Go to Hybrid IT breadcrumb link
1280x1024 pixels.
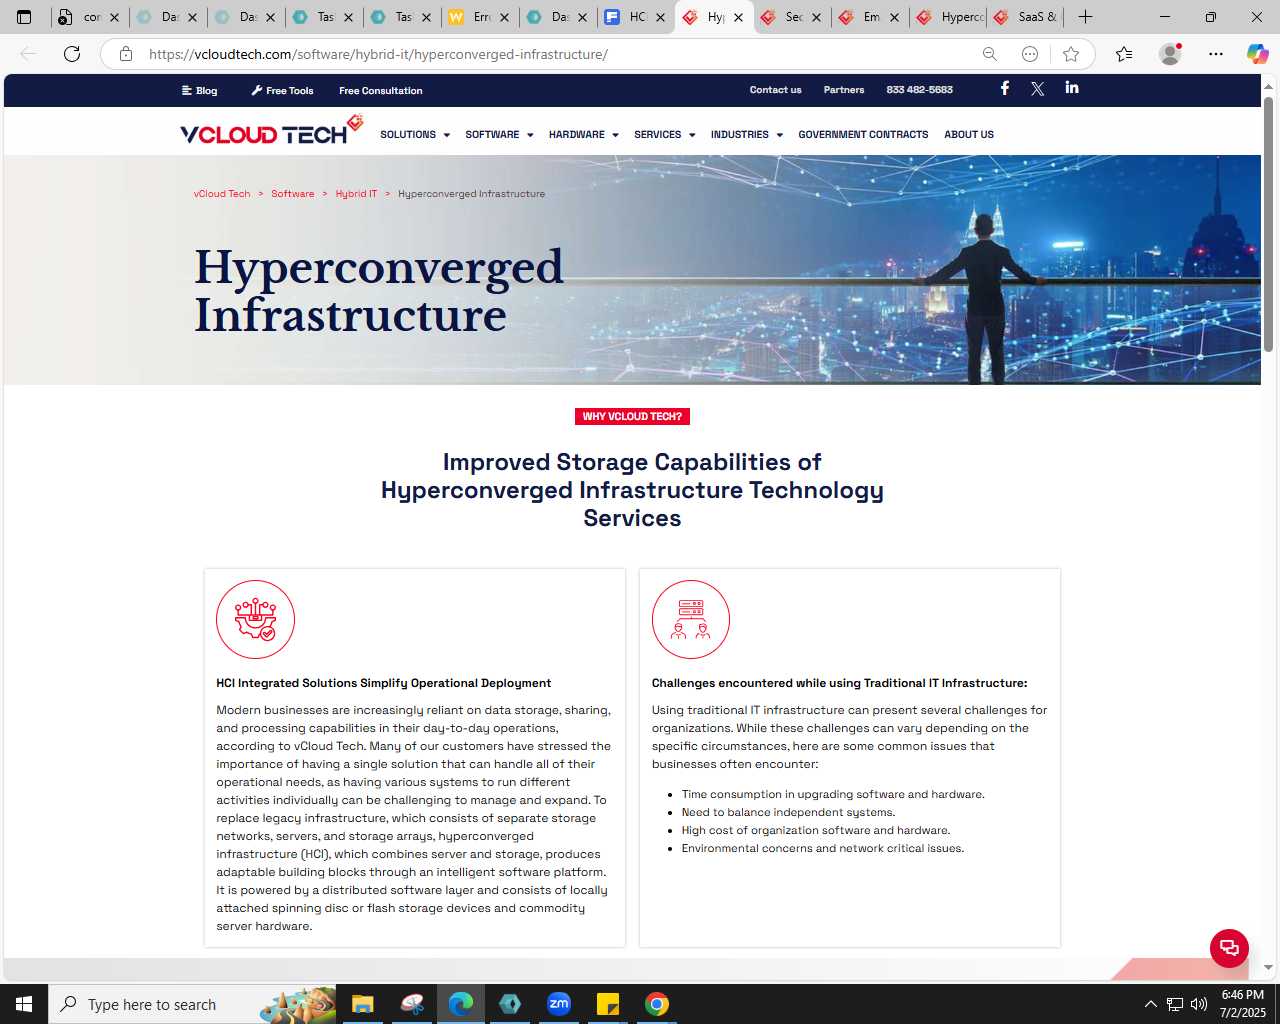pyautogui.click(x=356, y=194)
